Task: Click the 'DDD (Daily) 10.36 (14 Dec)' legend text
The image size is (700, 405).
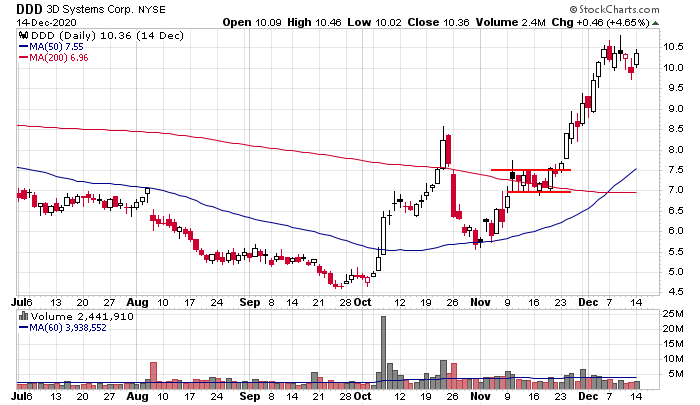Action: coord(107,36)
